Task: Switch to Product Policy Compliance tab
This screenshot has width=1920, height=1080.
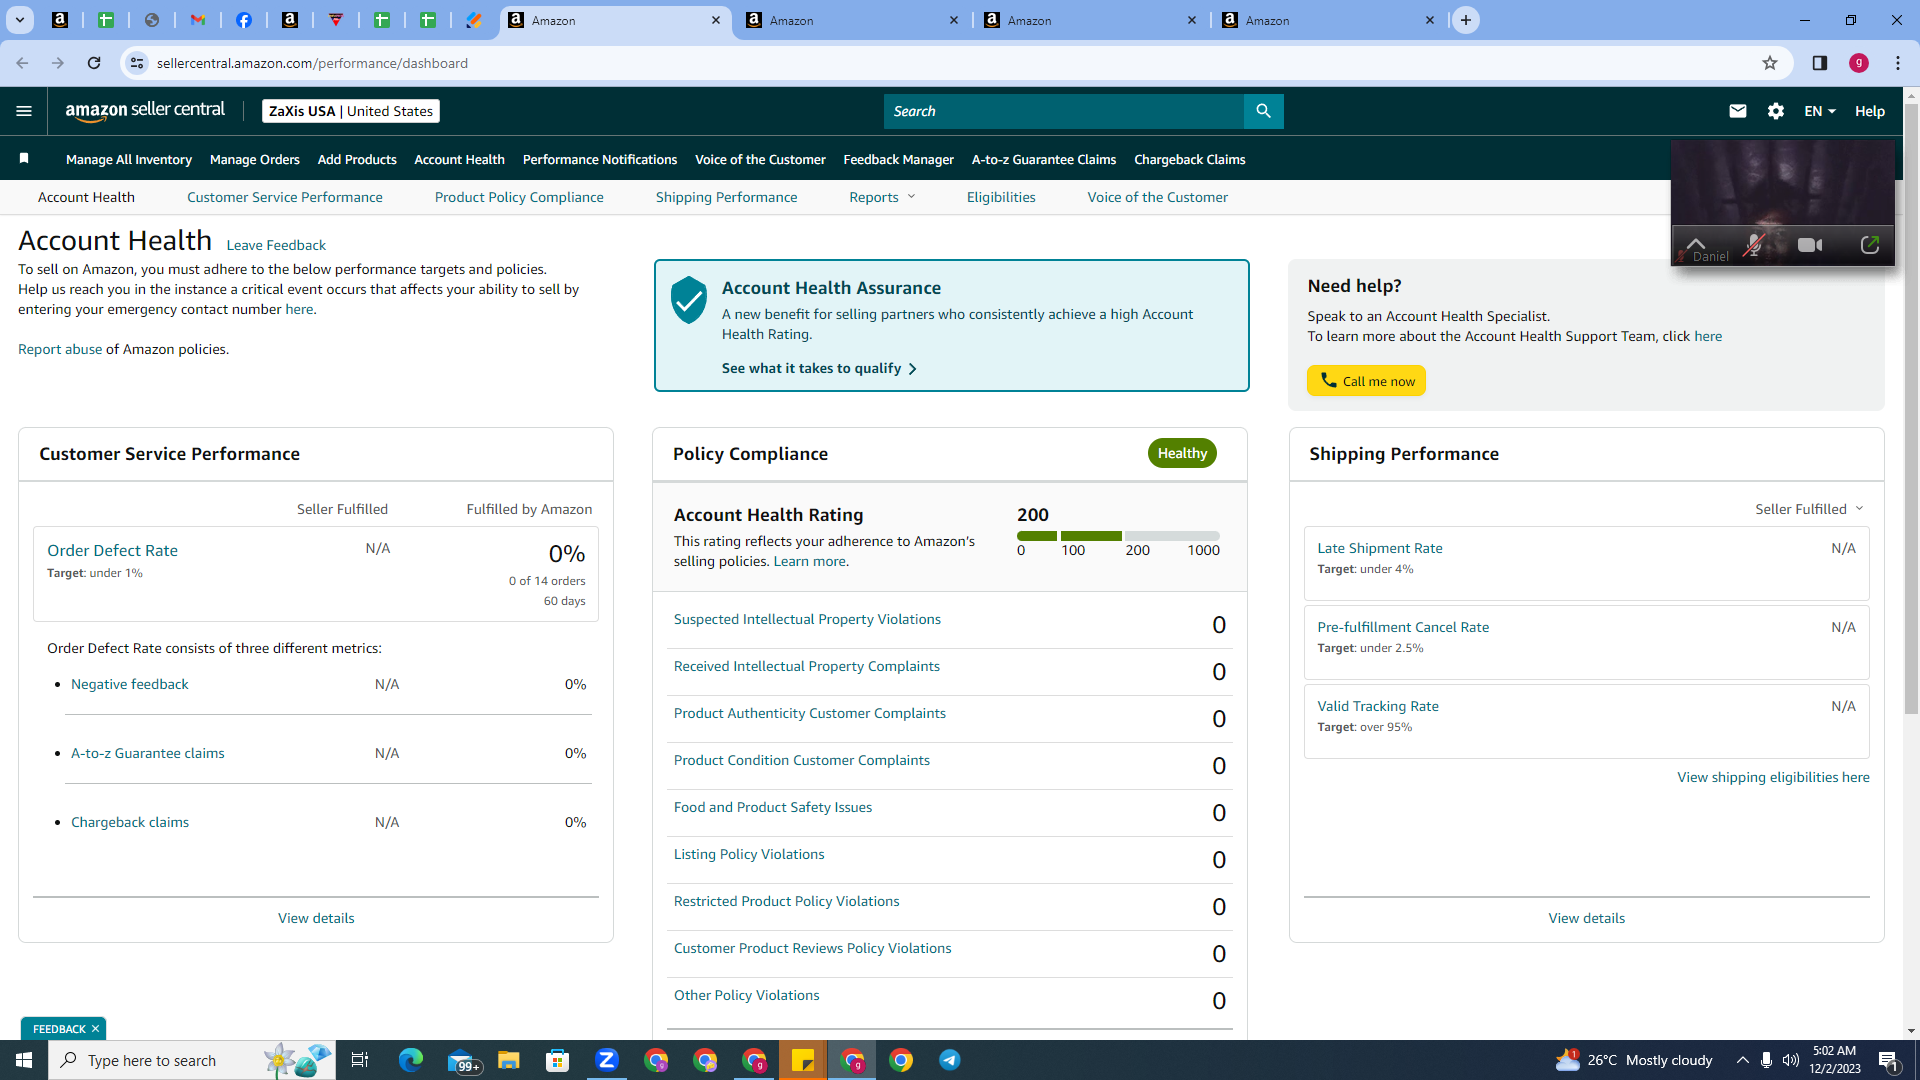Action: [519, 197]
